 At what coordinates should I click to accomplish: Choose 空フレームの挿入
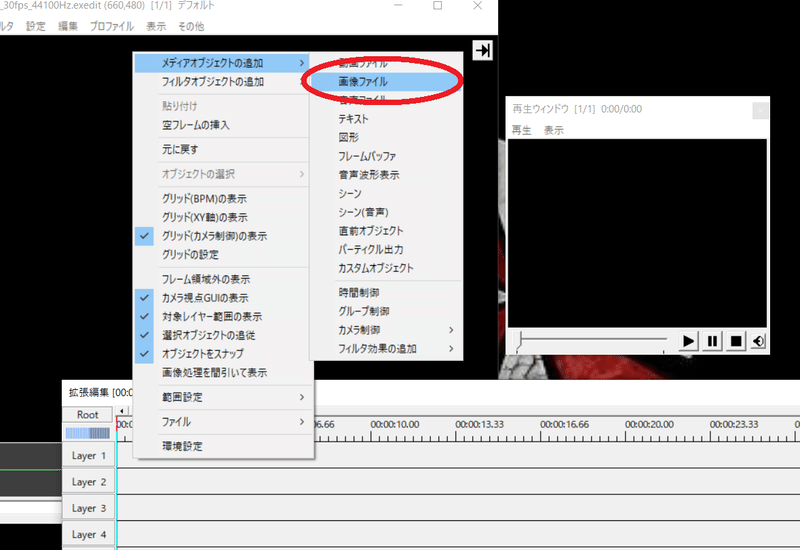pyautogui.click(x=221, y=125)
